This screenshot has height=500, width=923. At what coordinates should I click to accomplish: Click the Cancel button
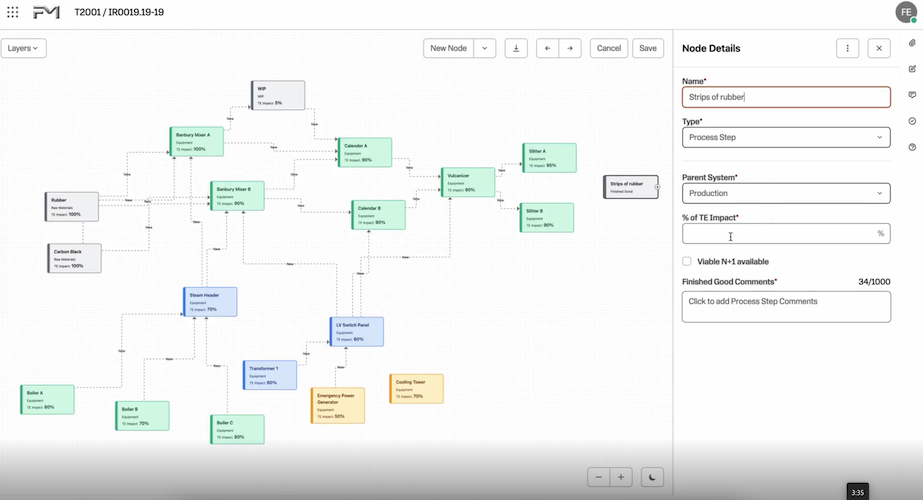coord(609,48)
